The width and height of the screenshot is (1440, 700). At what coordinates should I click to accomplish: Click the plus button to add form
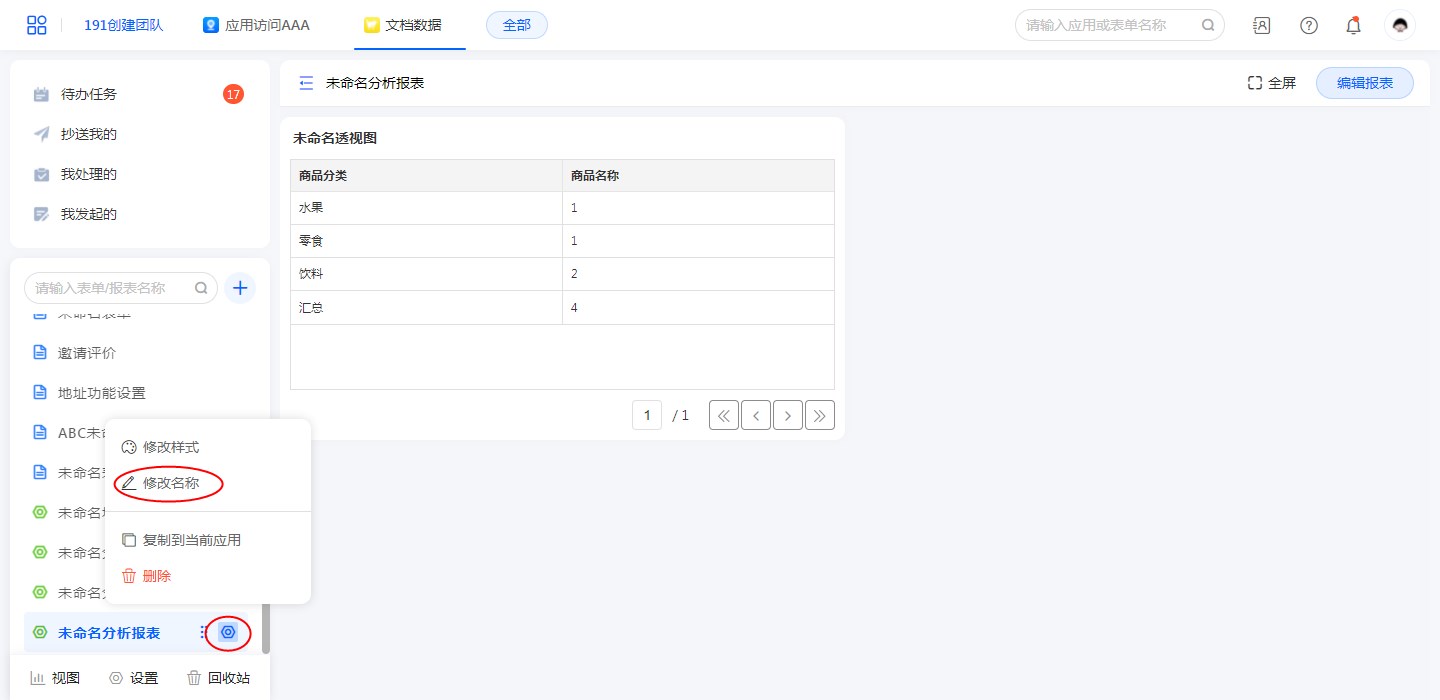point(240,288)
